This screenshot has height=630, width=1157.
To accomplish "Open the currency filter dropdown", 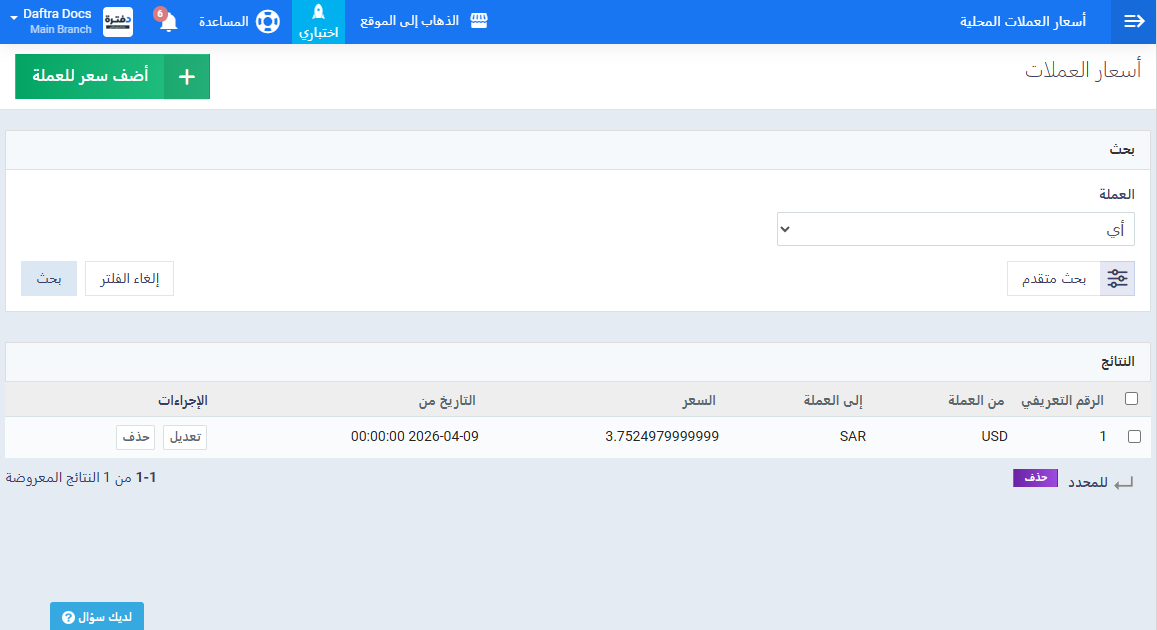I will pyautogui.click(x=955, y=229).
